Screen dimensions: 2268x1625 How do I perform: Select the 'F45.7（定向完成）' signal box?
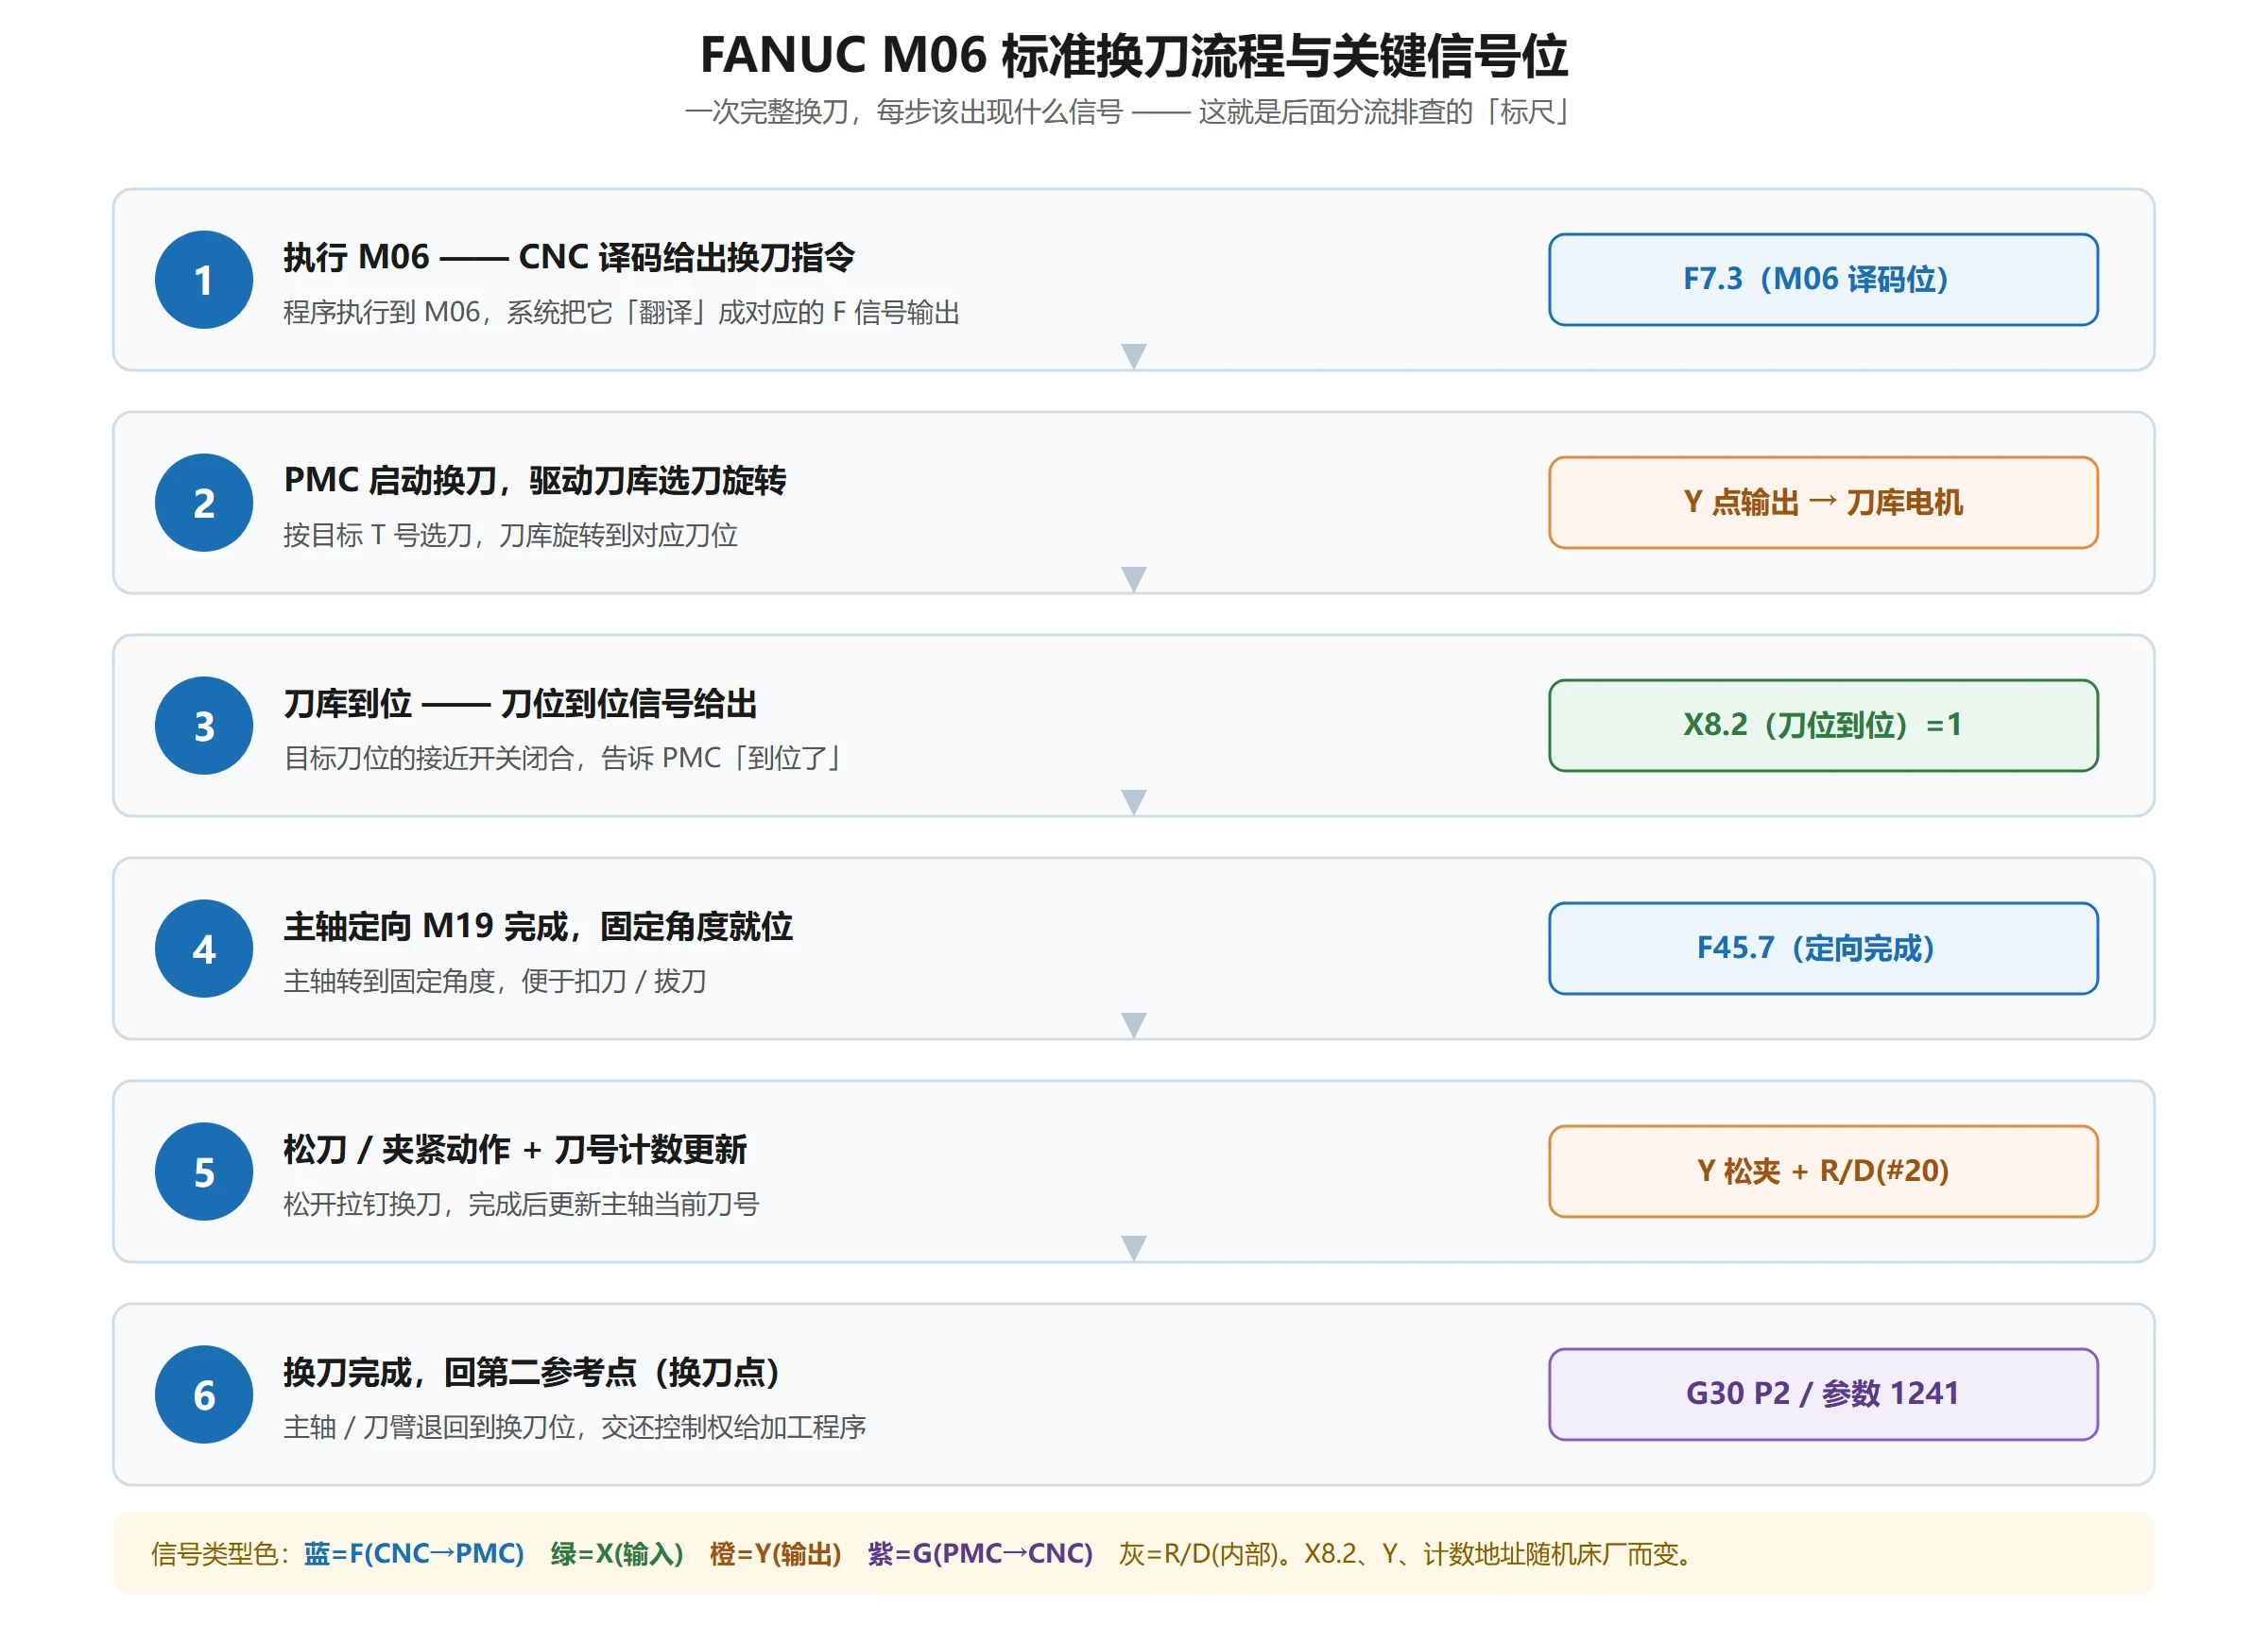(1823, 949)
